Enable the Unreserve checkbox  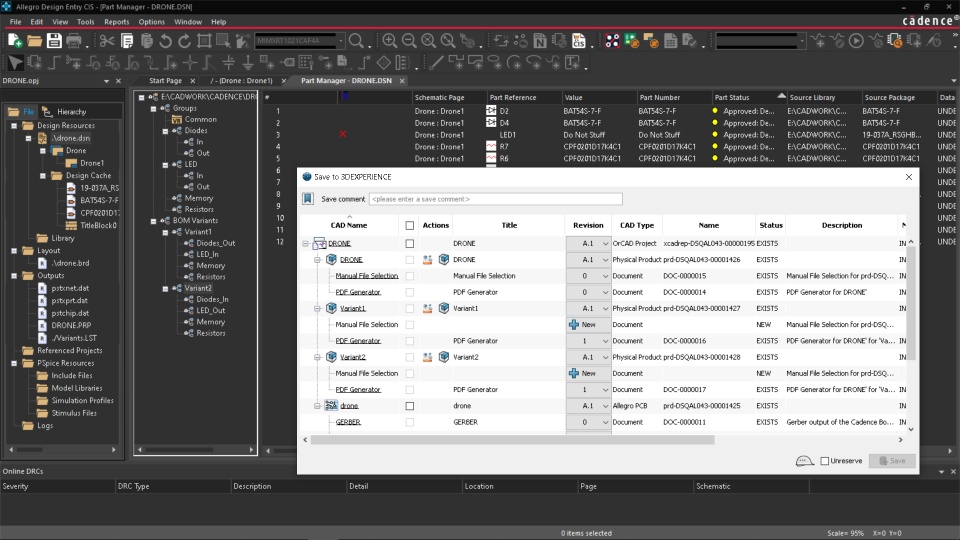point(825,460)
